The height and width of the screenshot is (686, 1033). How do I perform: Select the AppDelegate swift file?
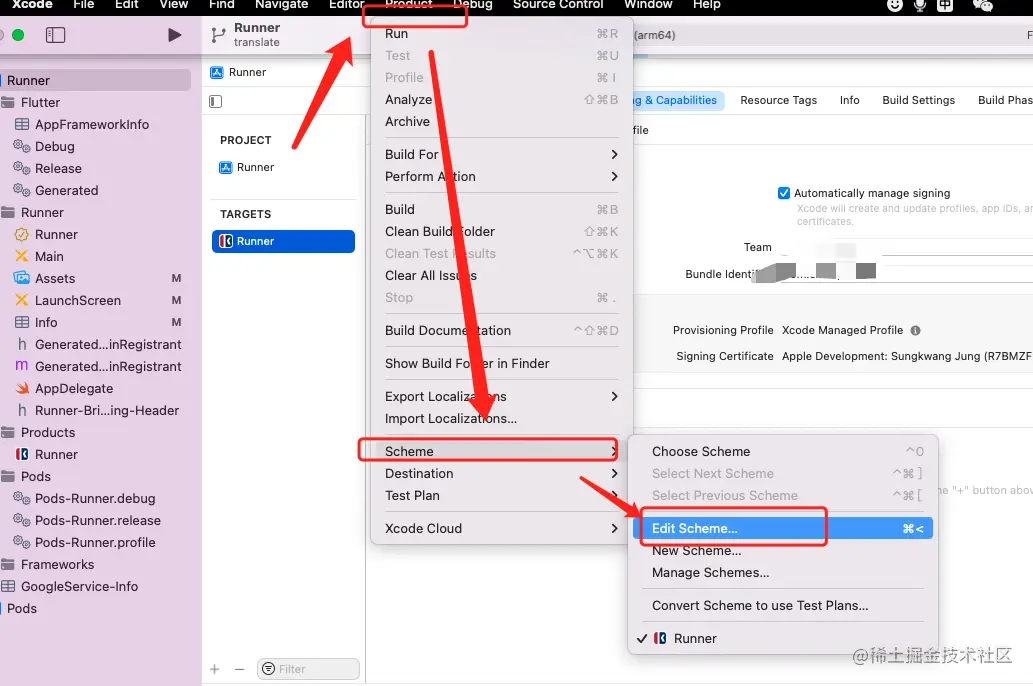point(74,389)
